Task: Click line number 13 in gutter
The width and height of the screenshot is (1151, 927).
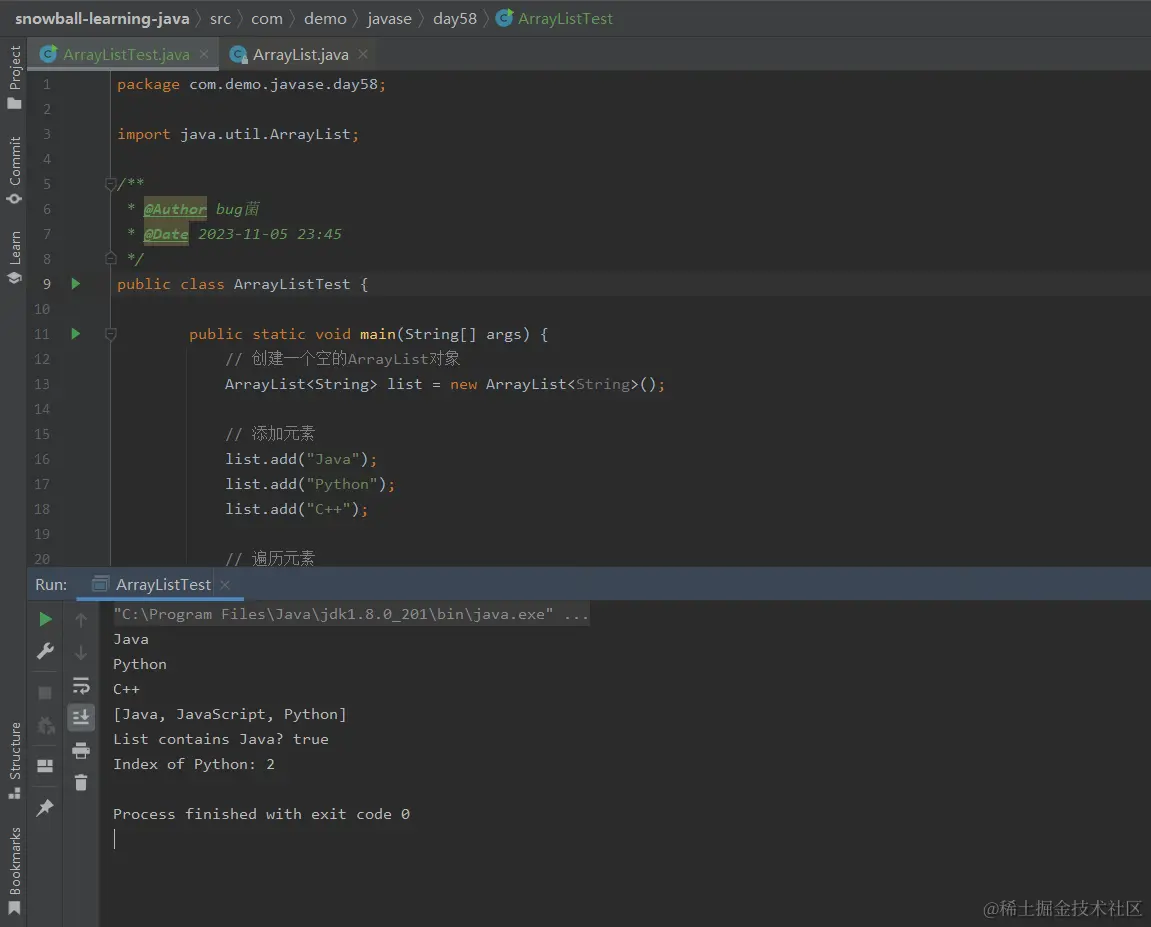Action: [42, 384]
